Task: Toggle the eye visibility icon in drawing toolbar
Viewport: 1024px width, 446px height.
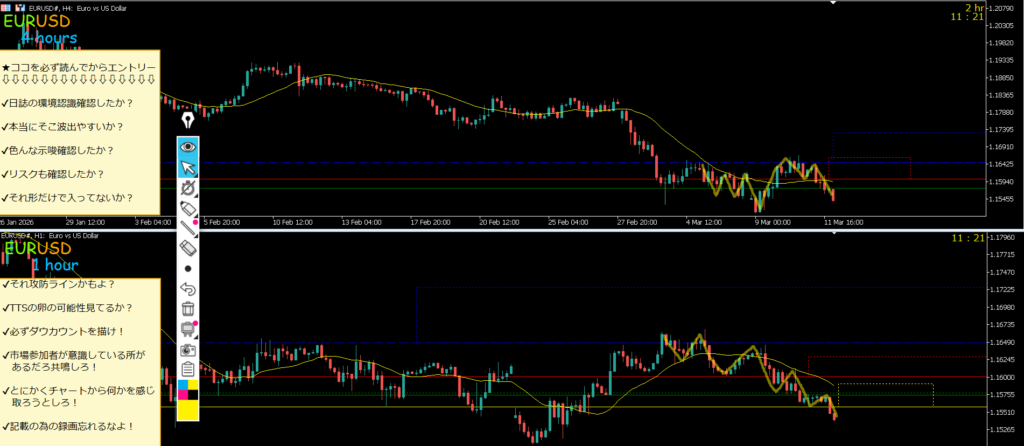Action: click(x=187, y=146)
